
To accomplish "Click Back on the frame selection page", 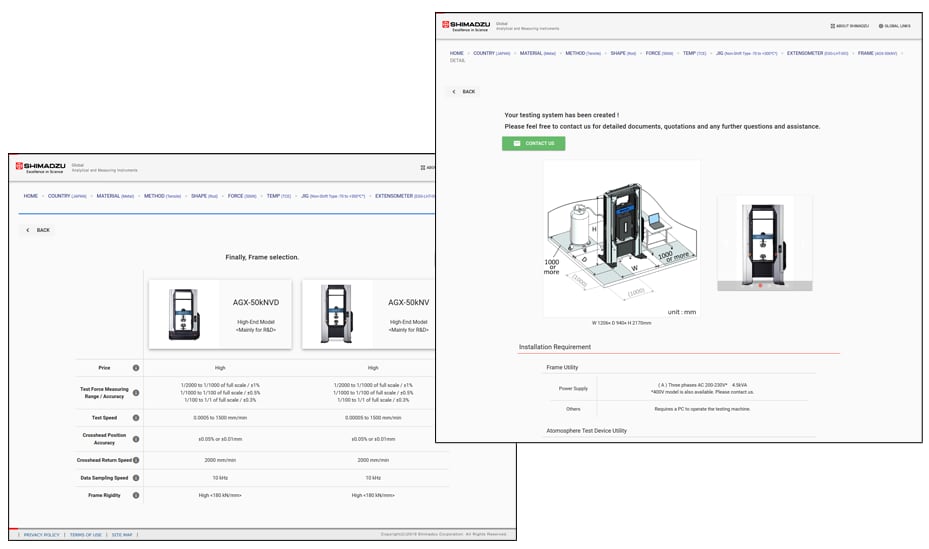I will click(x=37, y=230).
